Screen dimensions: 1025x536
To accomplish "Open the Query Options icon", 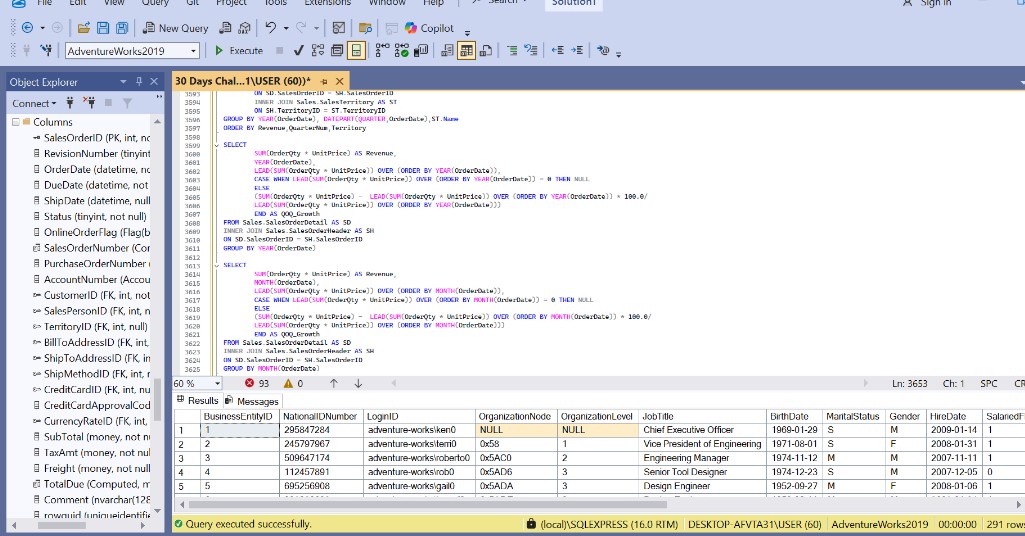I will (337, 50).
